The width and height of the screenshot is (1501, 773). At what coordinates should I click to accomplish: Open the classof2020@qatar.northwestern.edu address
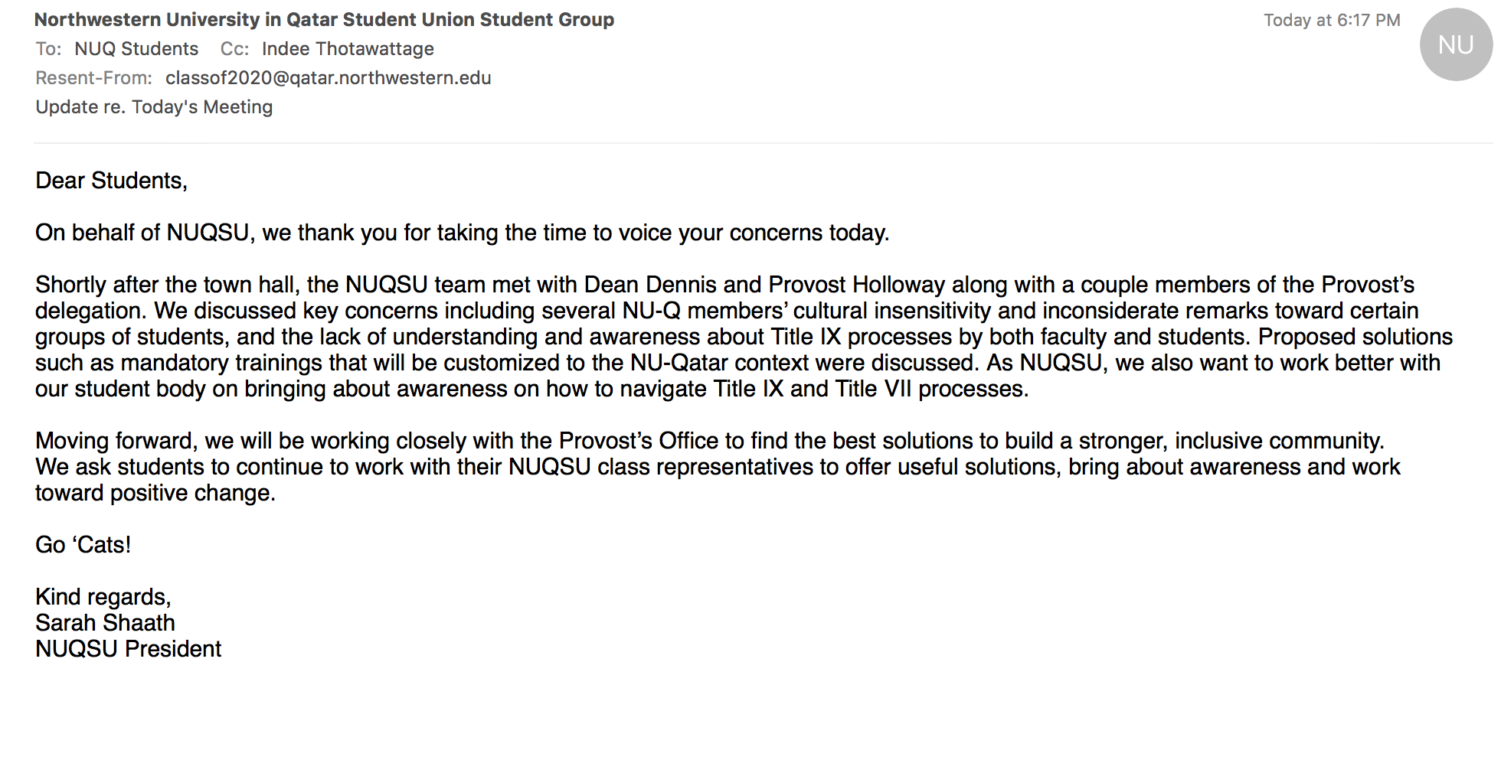pyautogui.click(x=328, y=78)
